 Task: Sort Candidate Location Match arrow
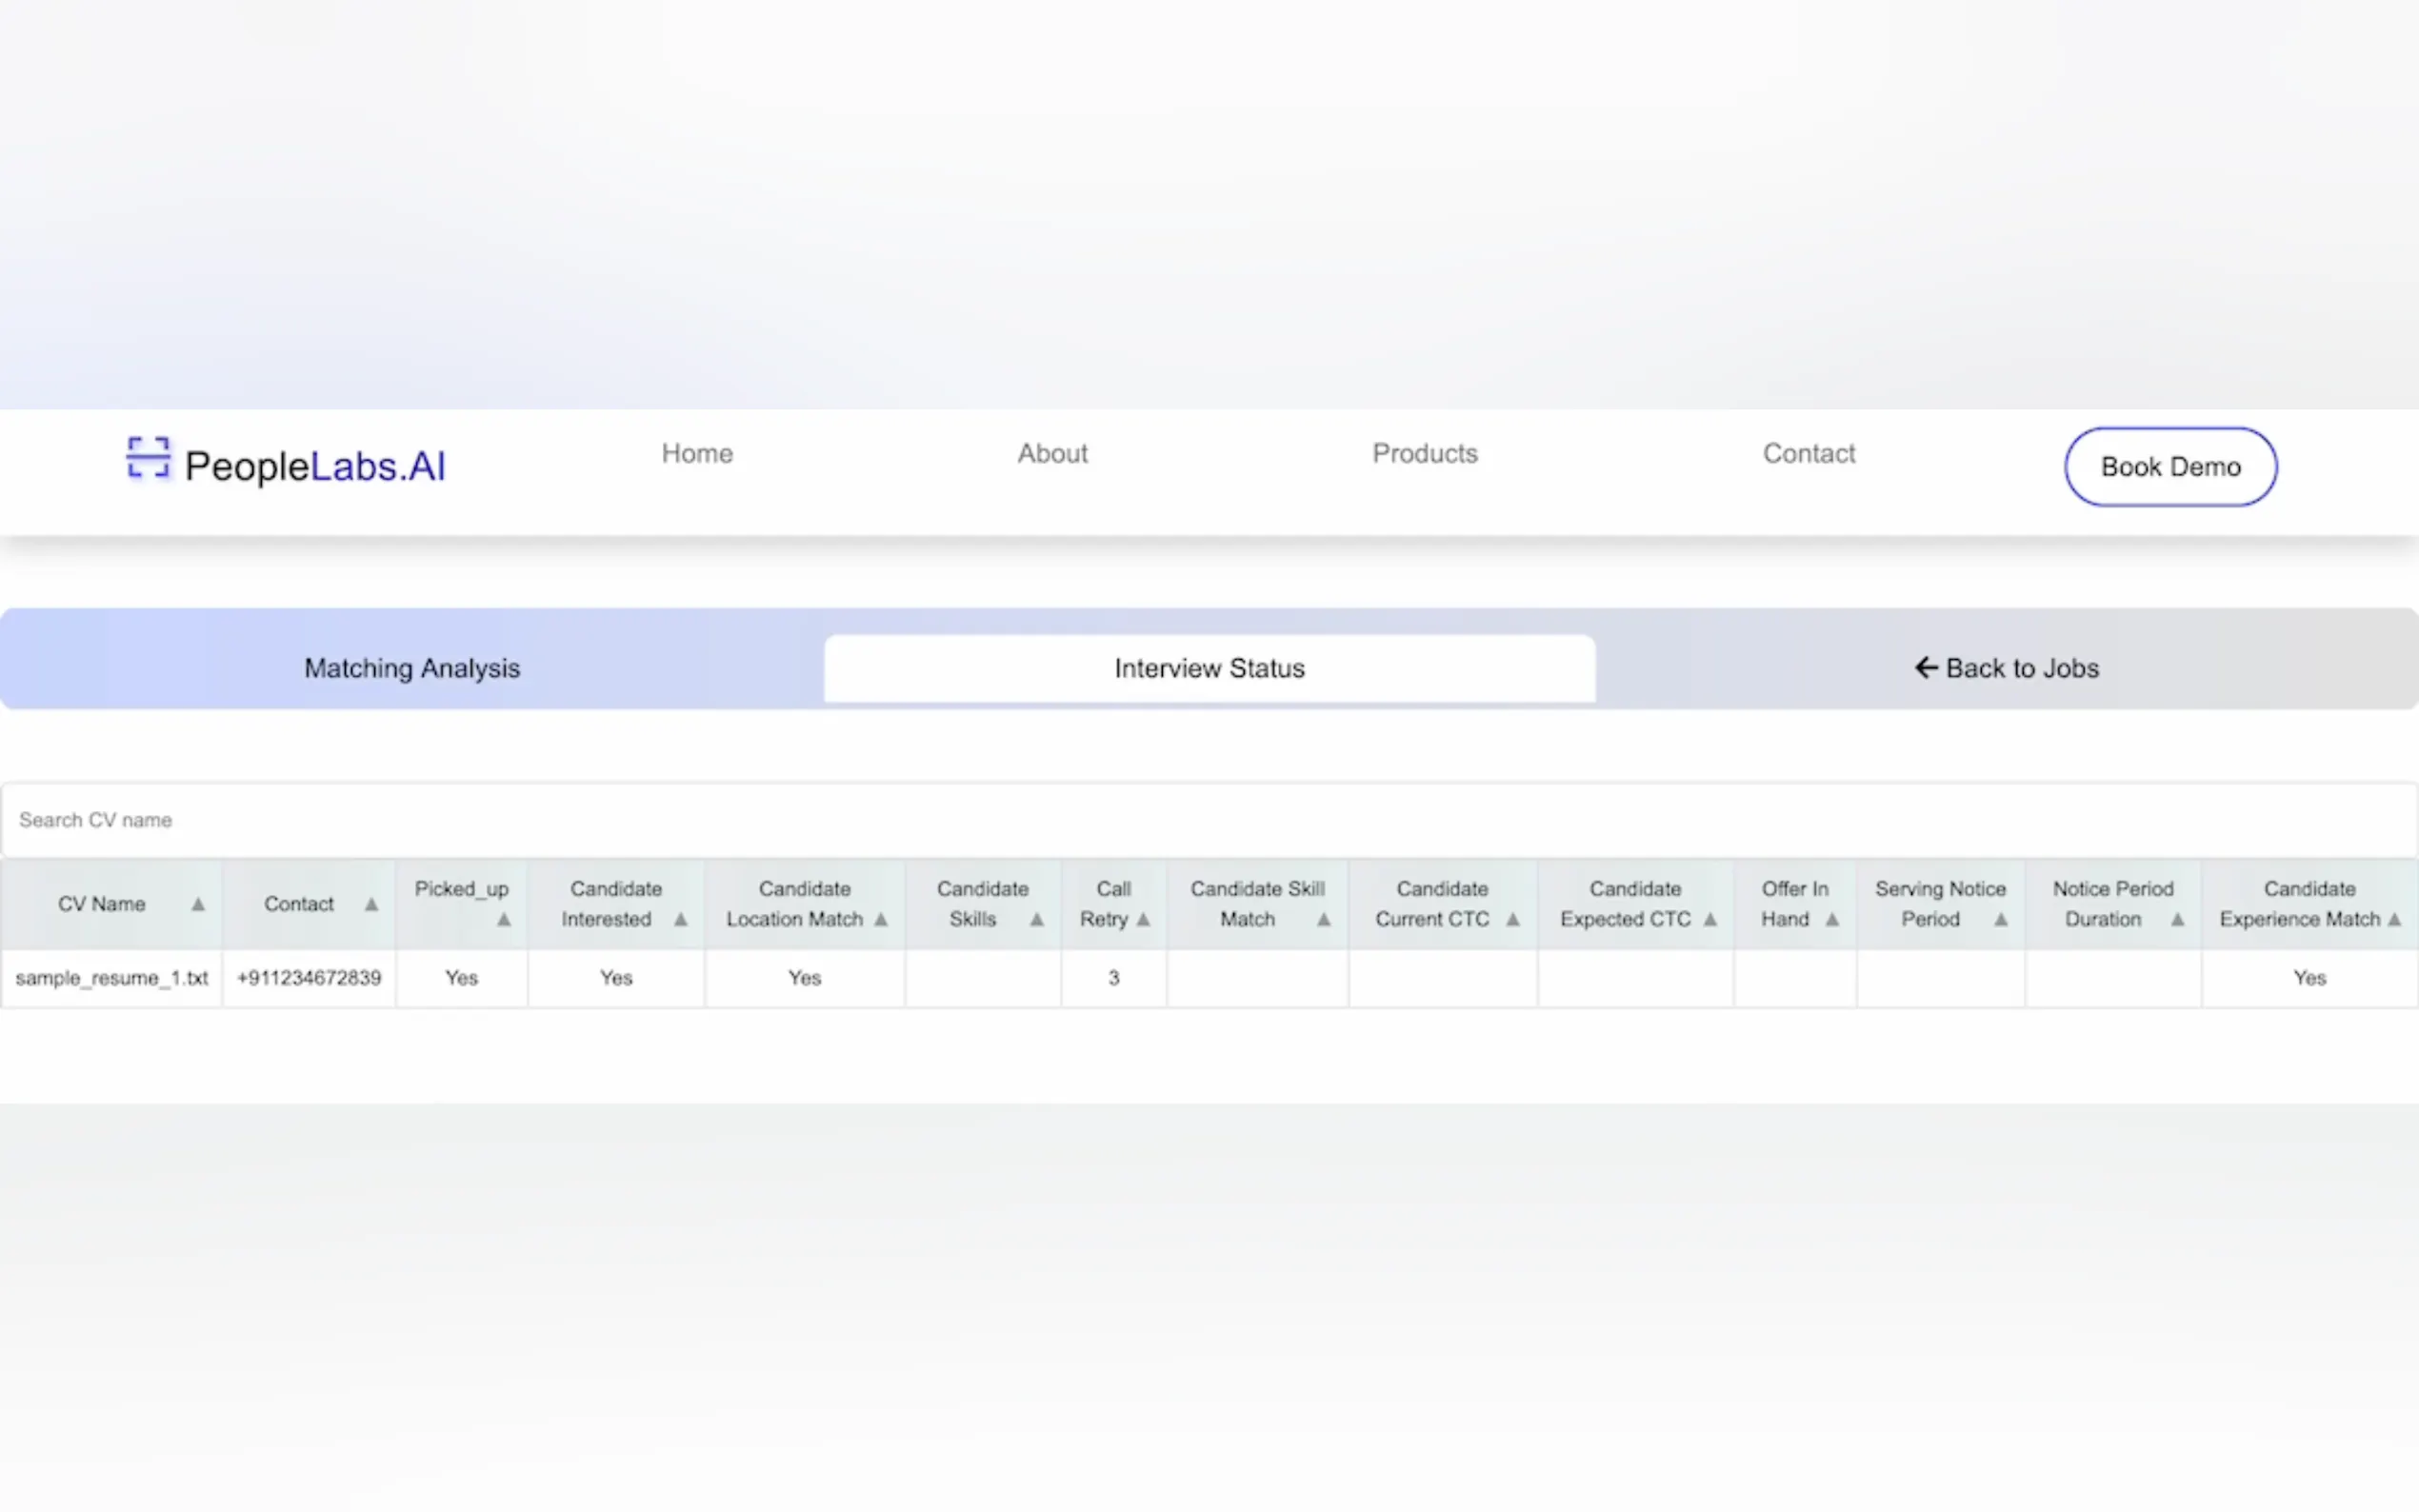(881, 920)
